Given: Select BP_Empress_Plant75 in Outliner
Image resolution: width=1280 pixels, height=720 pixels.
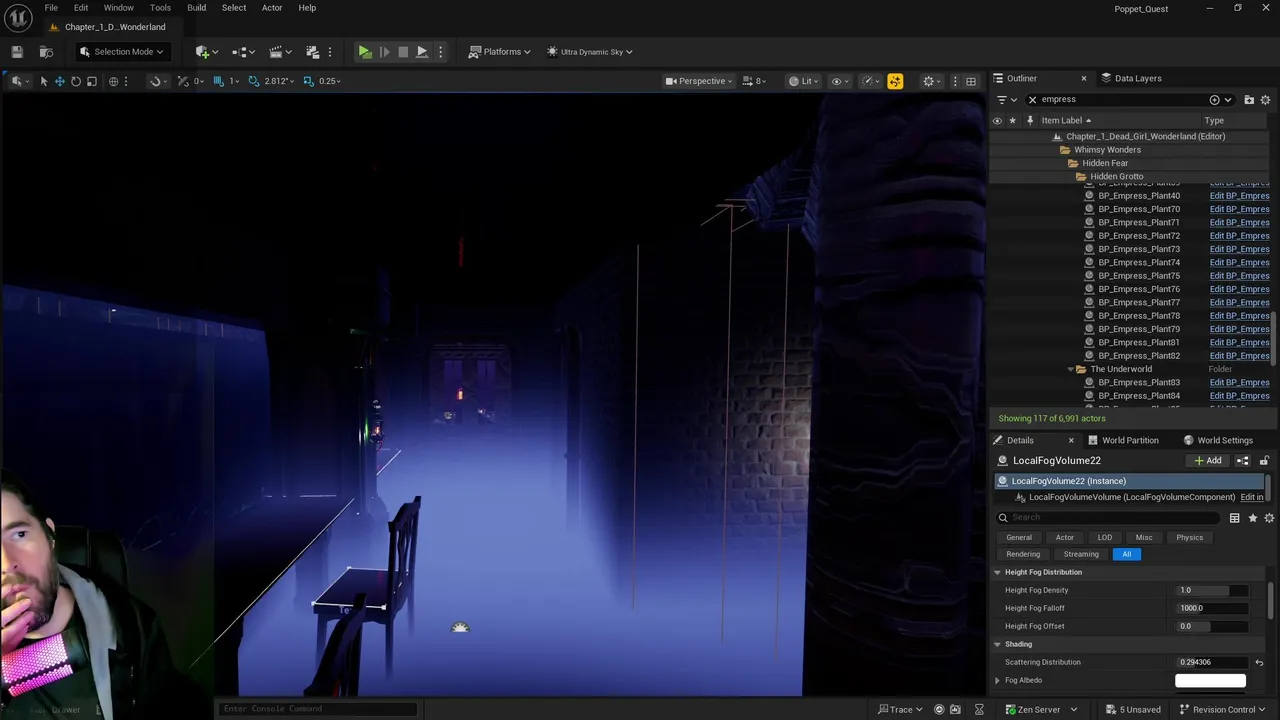Looking at the screenshot, I should coord(1139,276).
